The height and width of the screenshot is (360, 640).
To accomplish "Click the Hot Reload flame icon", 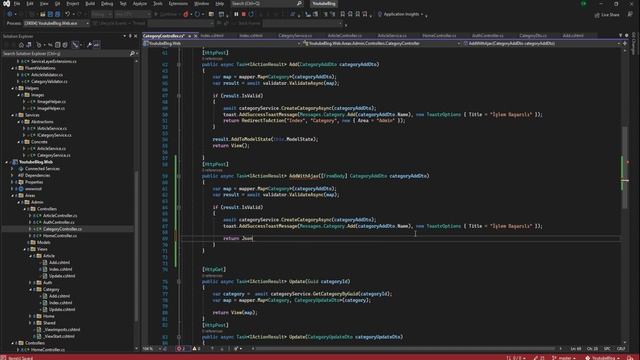I will [x=186, y=14].
